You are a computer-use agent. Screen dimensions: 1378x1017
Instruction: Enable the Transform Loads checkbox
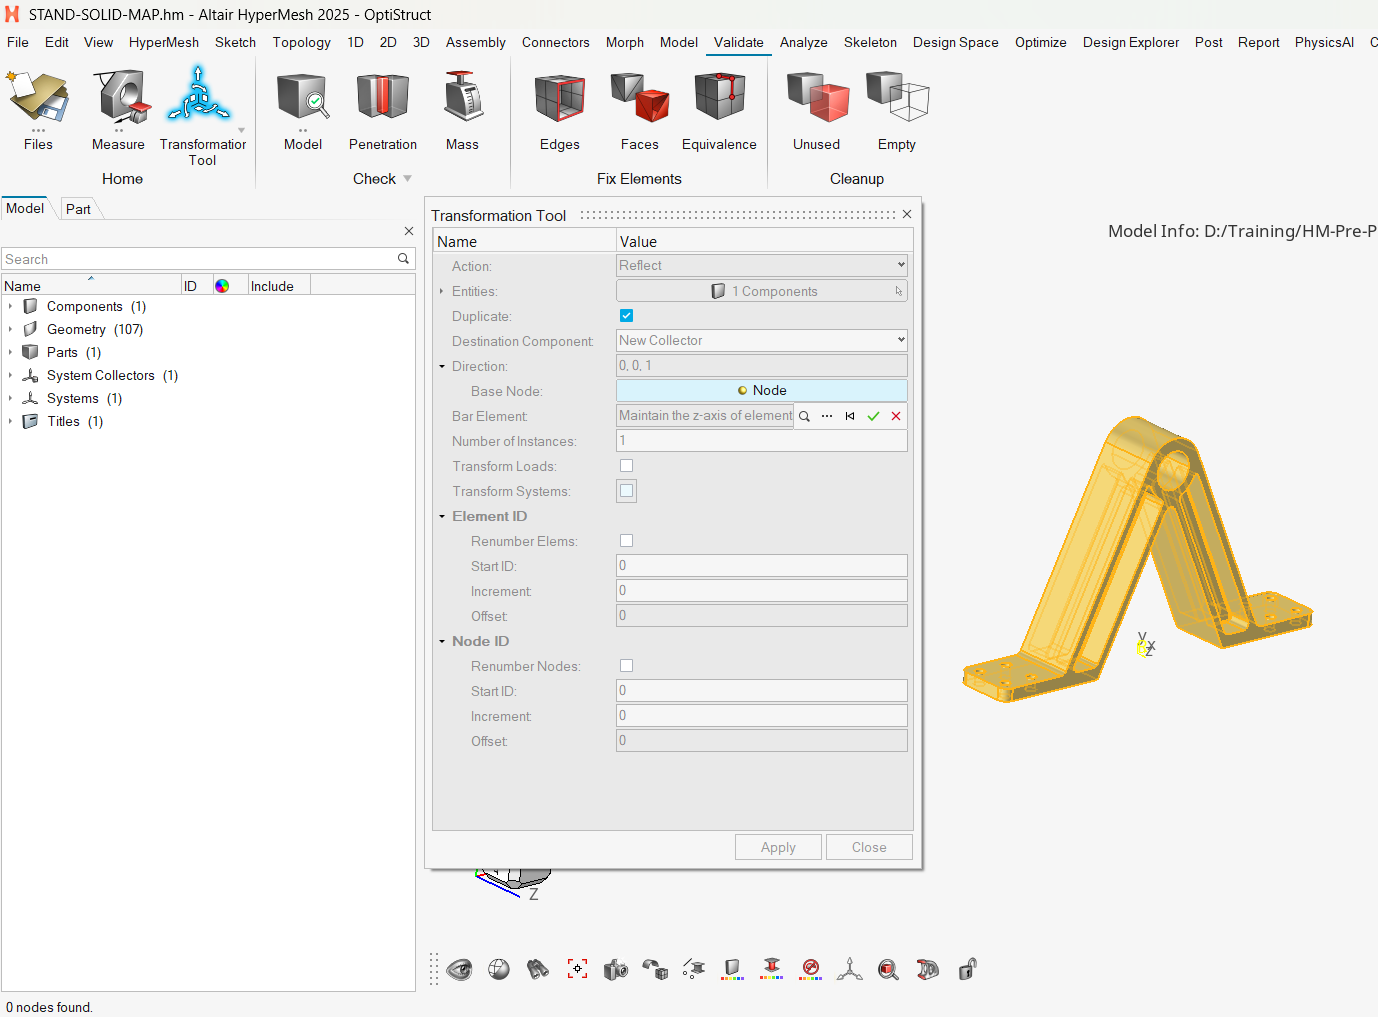point(626,466)
